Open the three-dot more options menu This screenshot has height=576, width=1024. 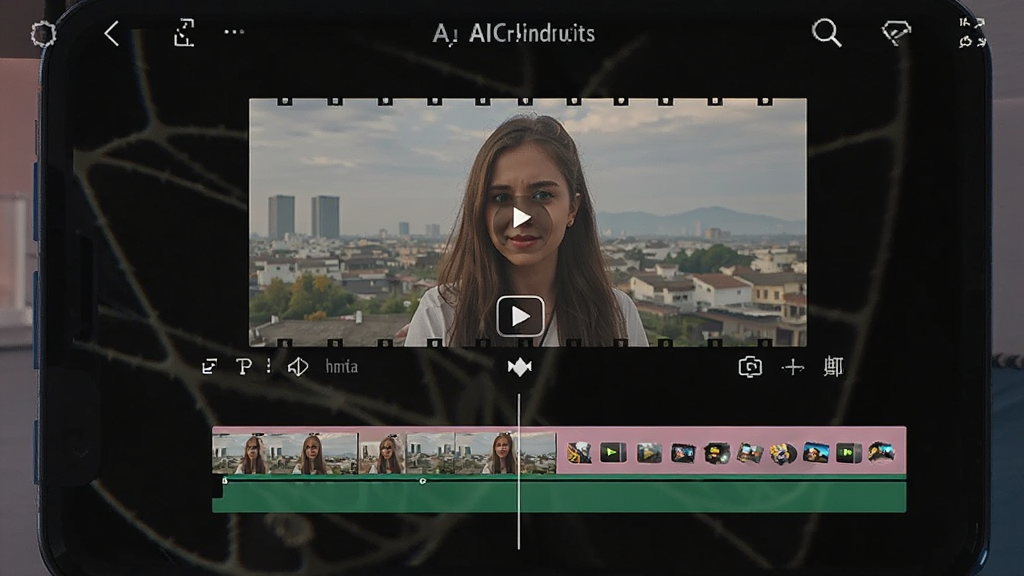click(x=234, y=31)
